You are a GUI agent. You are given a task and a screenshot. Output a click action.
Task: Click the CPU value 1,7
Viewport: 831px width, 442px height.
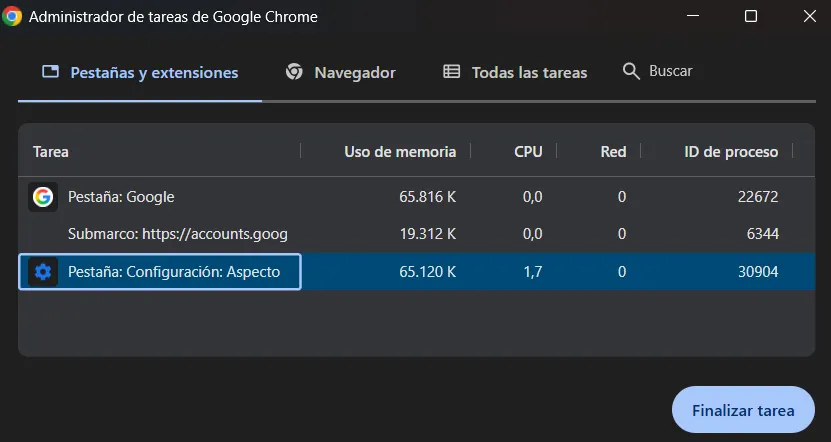[x=533, y=272]
